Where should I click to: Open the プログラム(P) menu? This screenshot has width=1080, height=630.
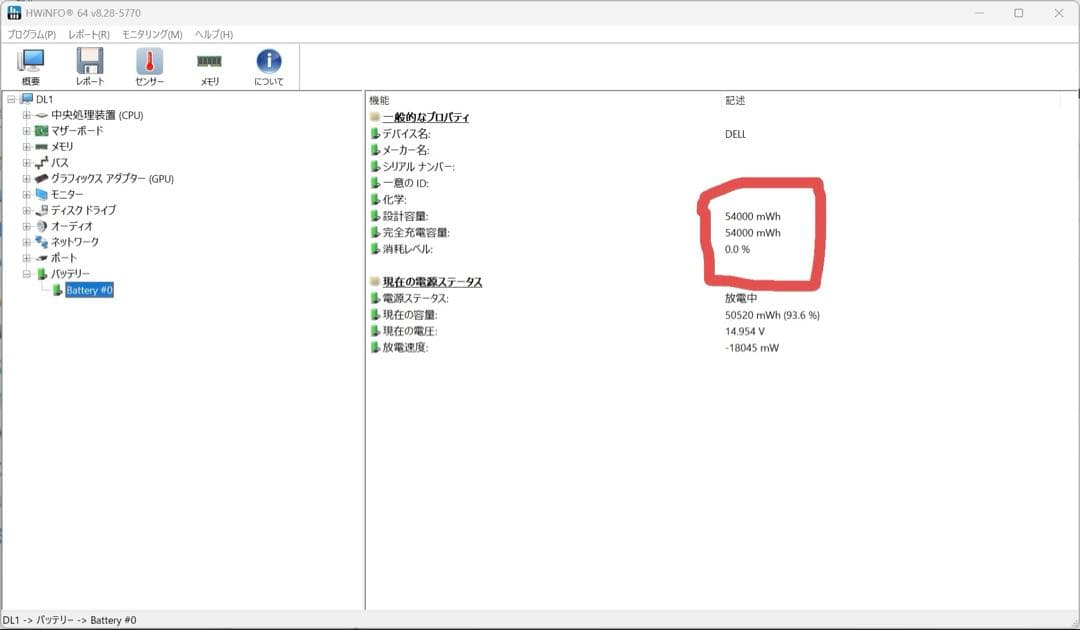(32, 34)
